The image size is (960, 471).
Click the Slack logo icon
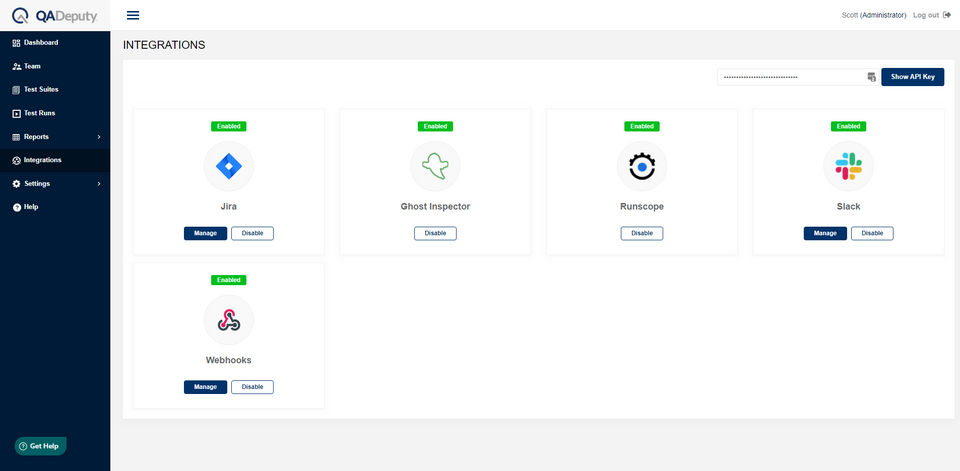[849, 166]
